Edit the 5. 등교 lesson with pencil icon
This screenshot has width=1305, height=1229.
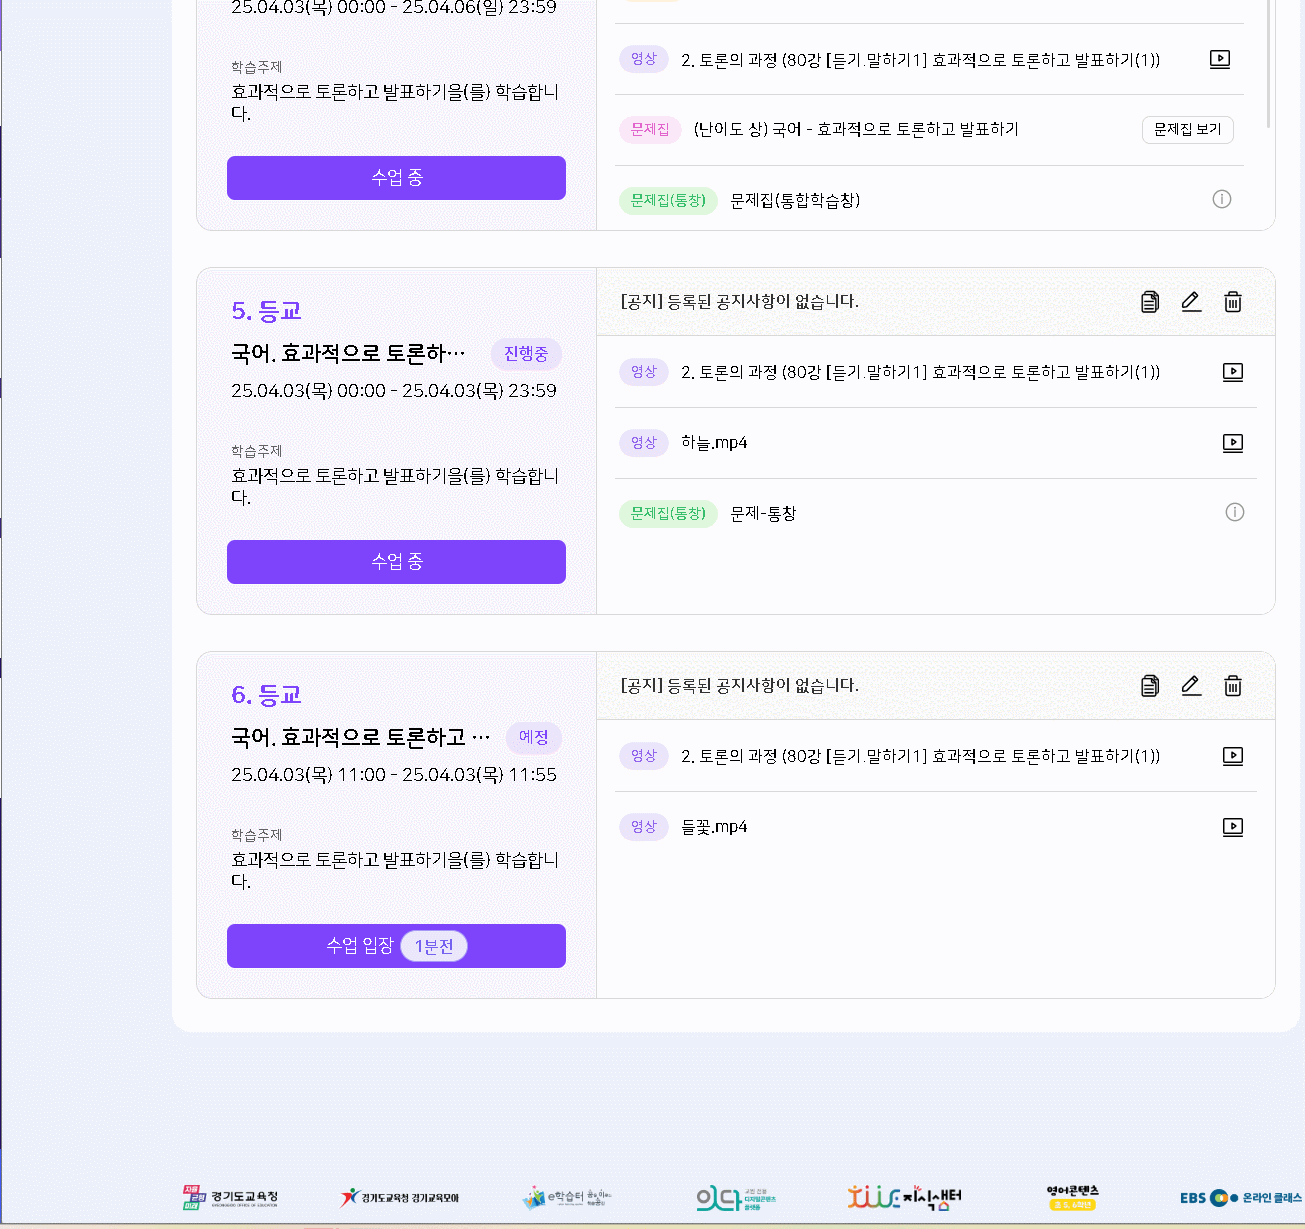(x=1191, y=302)
